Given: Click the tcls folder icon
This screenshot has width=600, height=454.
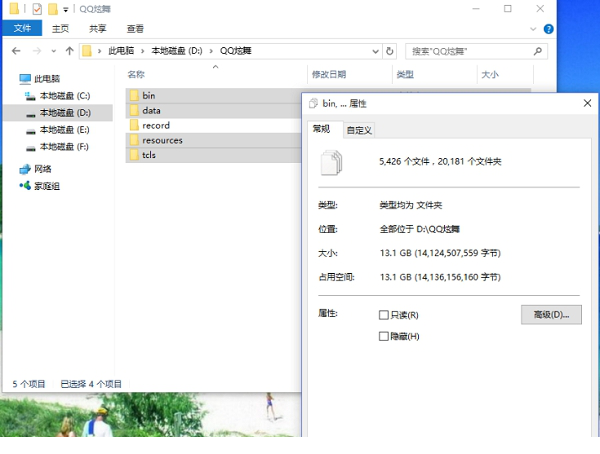Looking at the screenshot, I should click(134, 155).
